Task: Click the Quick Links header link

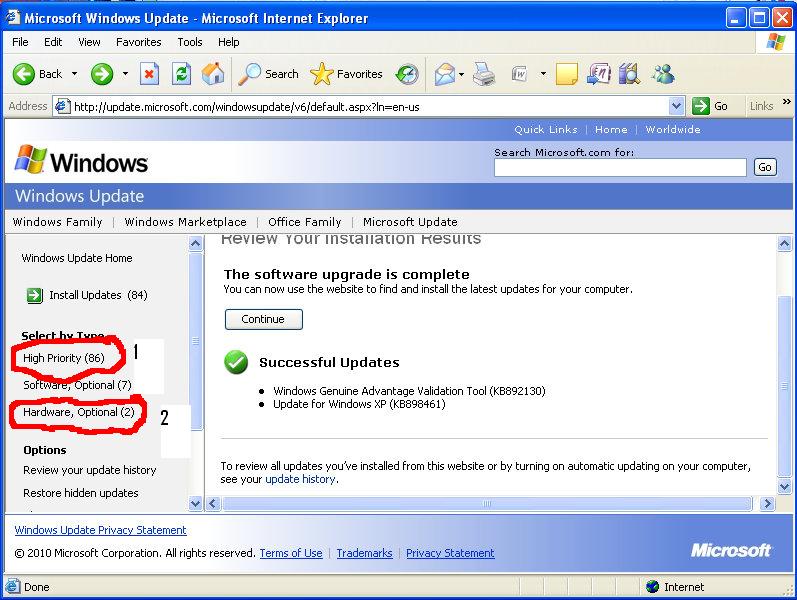Action: [x=546, y=130]
